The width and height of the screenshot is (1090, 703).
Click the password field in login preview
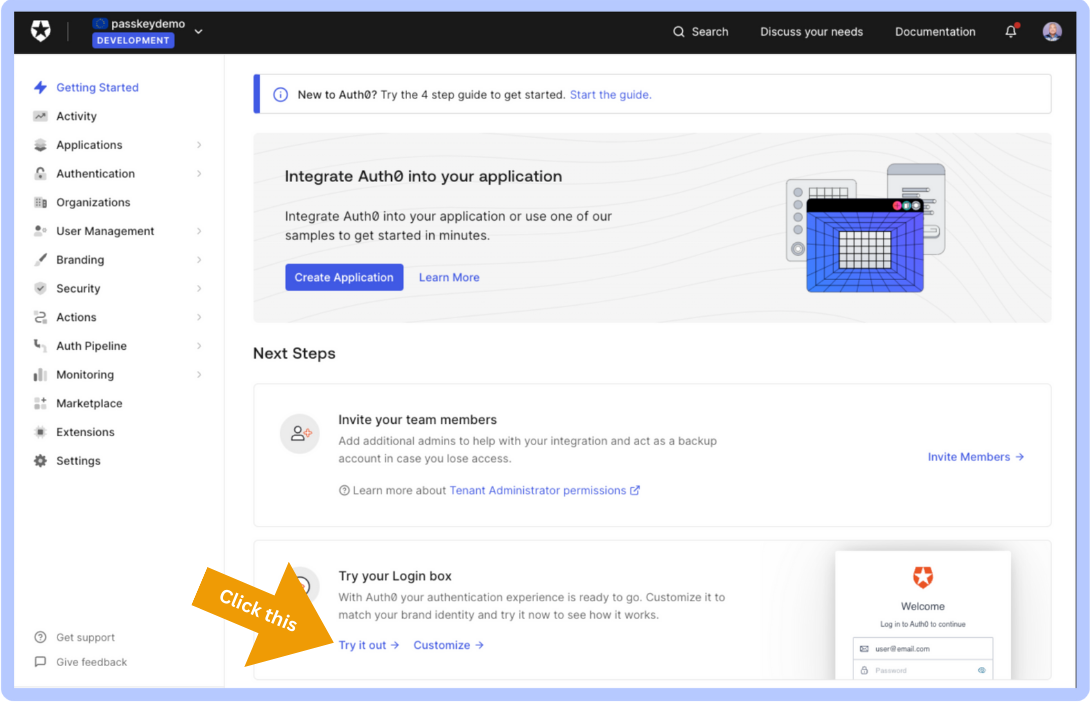point(922,670)
